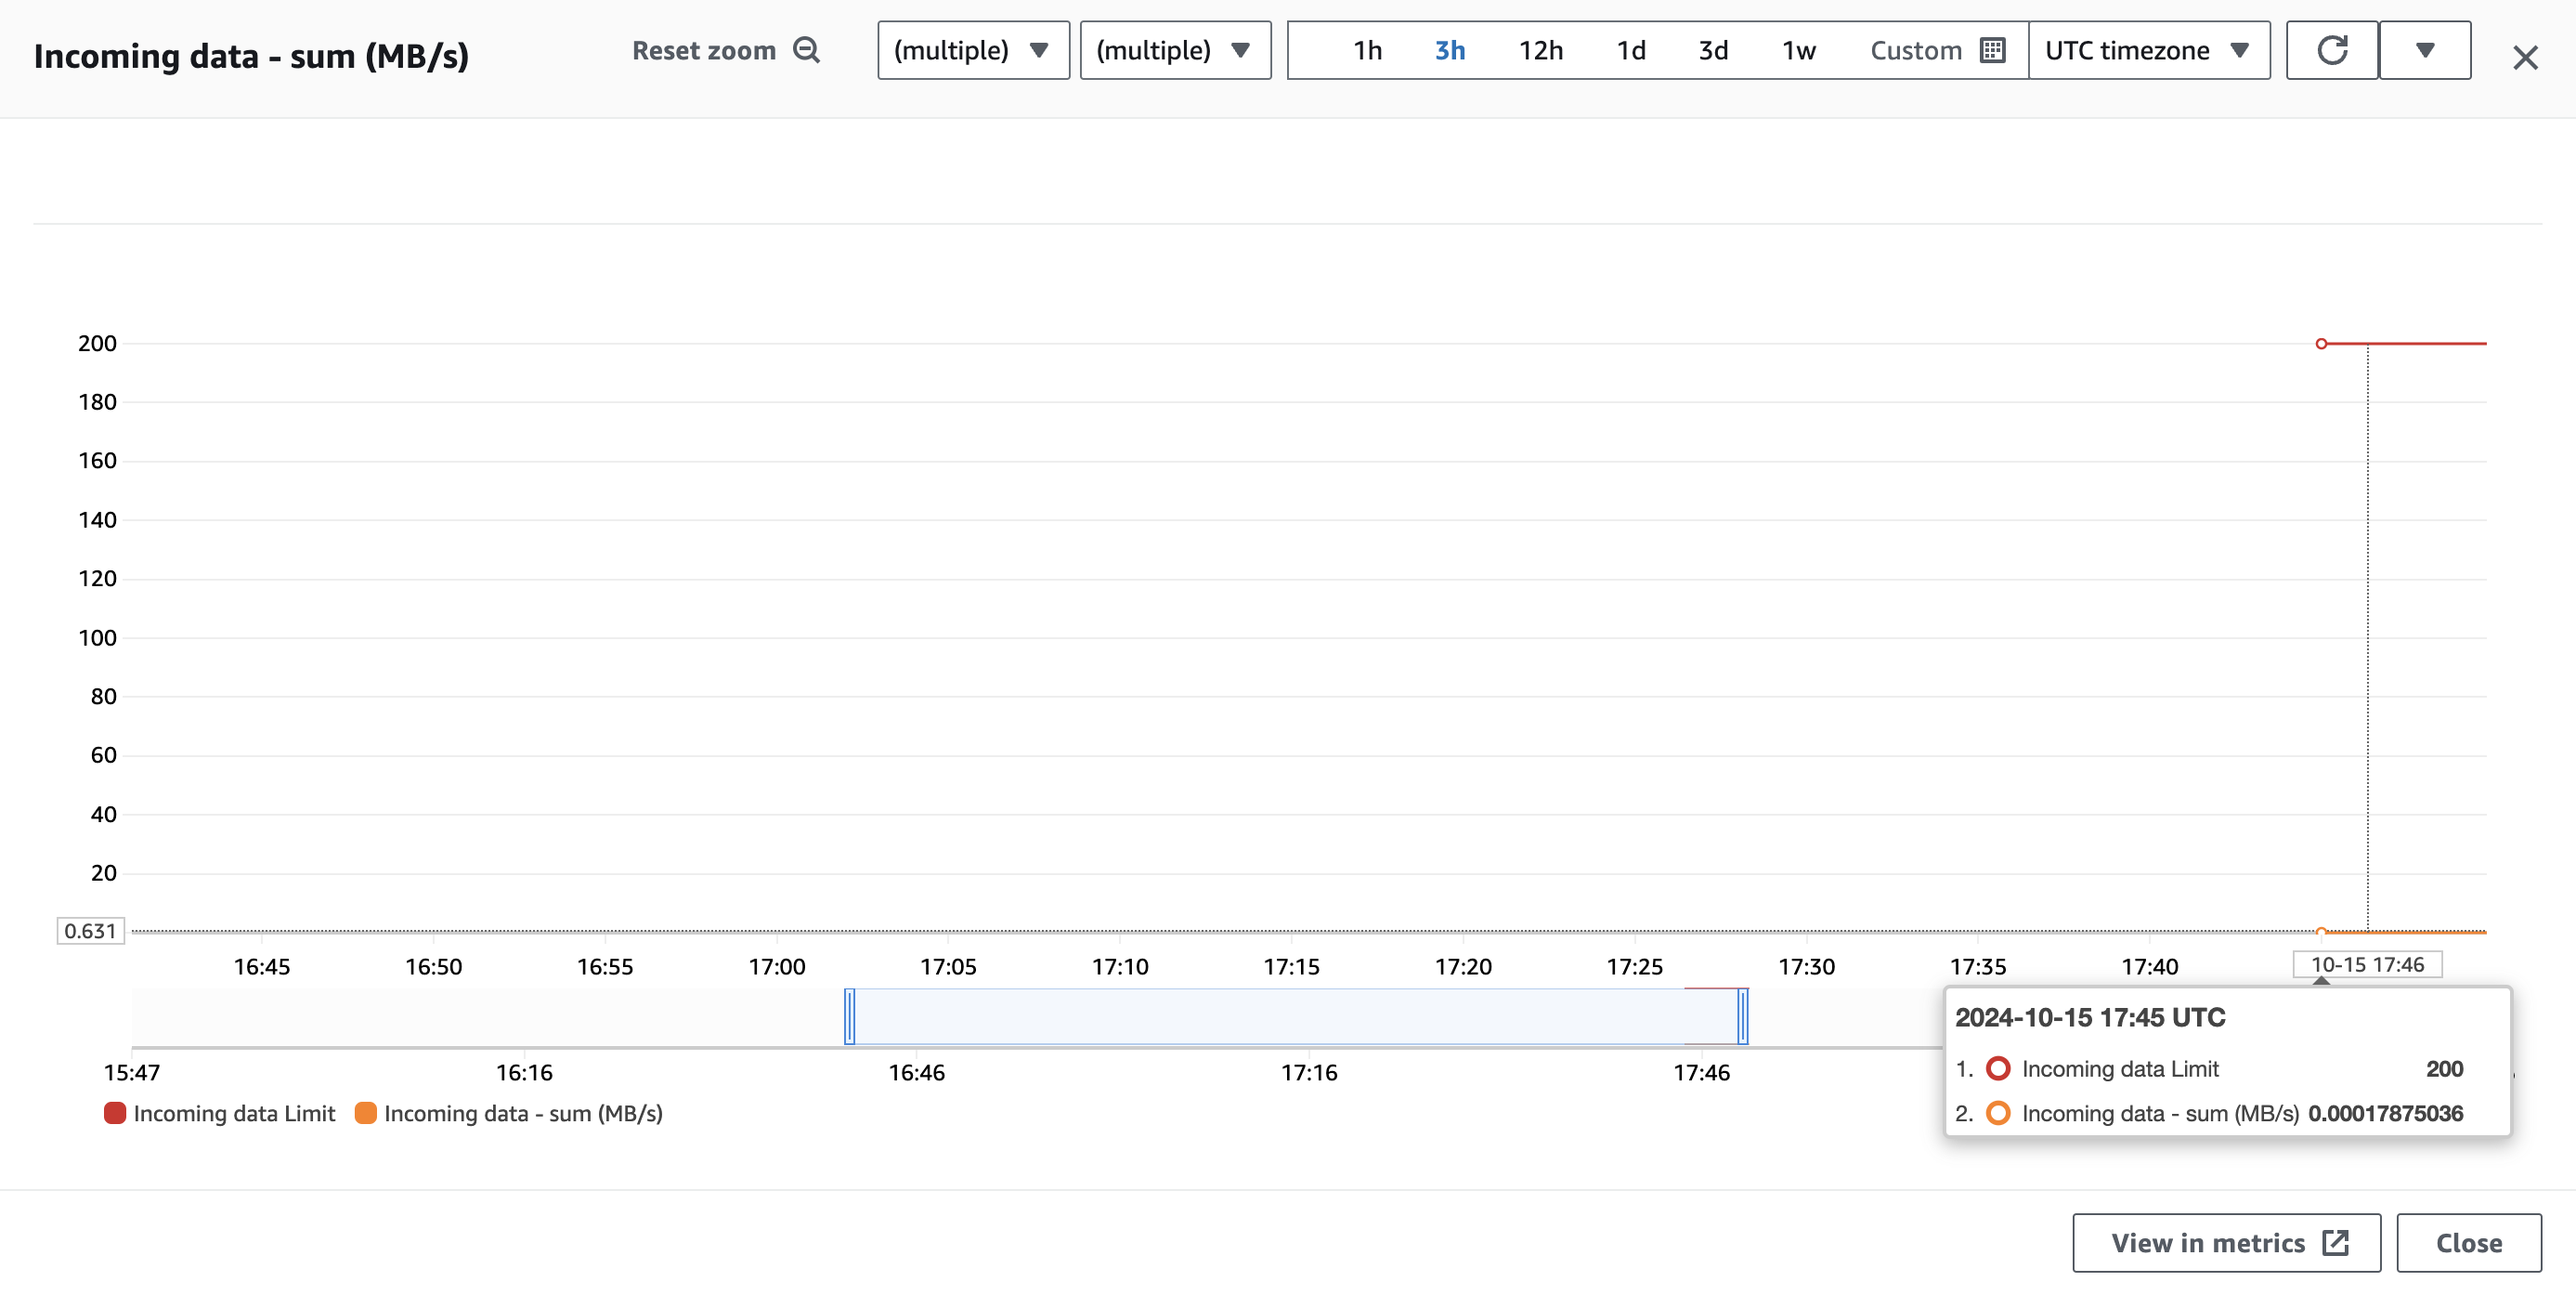Toggle the Incoming data - sum series visibility
Screen dimensions: 2576x1295
pos(524,1113)
